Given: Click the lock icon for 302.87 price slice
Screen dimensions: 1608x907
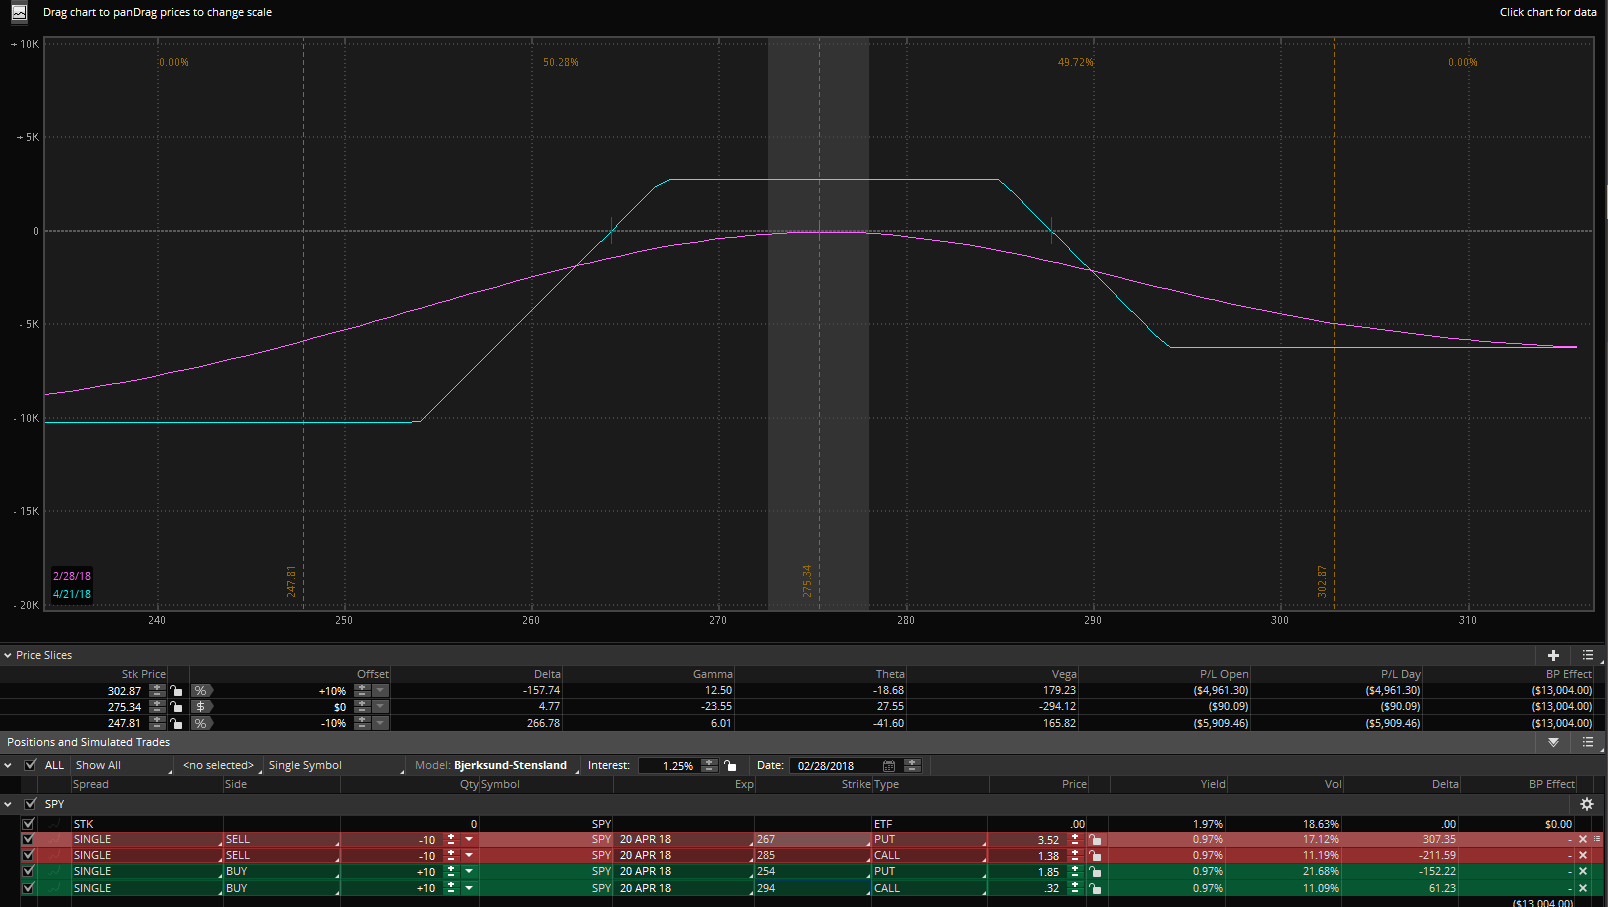Looking at the screenshot, I should [177, 691].
